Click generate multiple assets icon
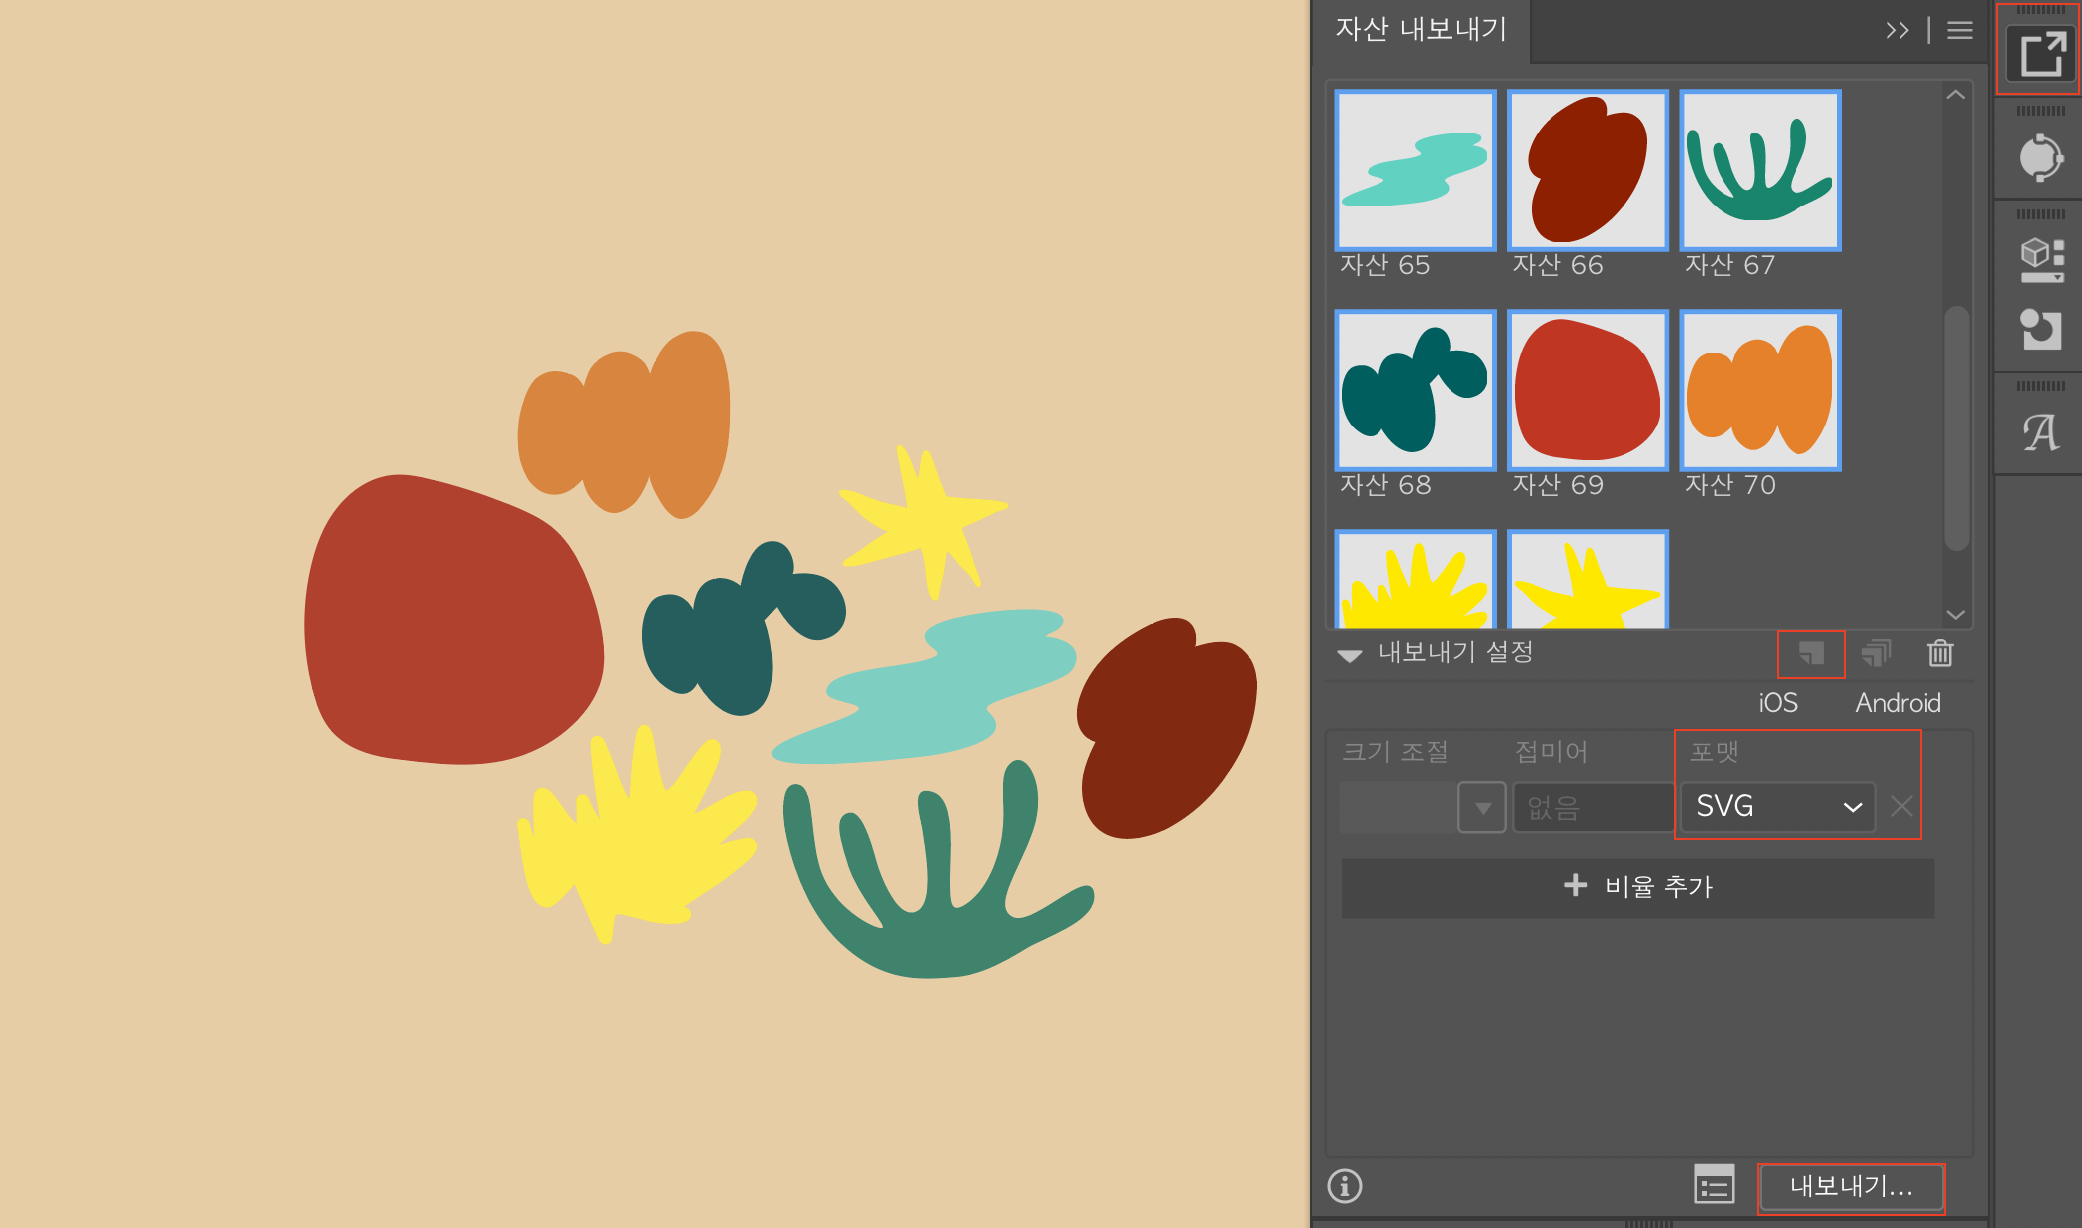Screen dimensions: 2082x1228 pyautogui.click(x=1876, y=654)
